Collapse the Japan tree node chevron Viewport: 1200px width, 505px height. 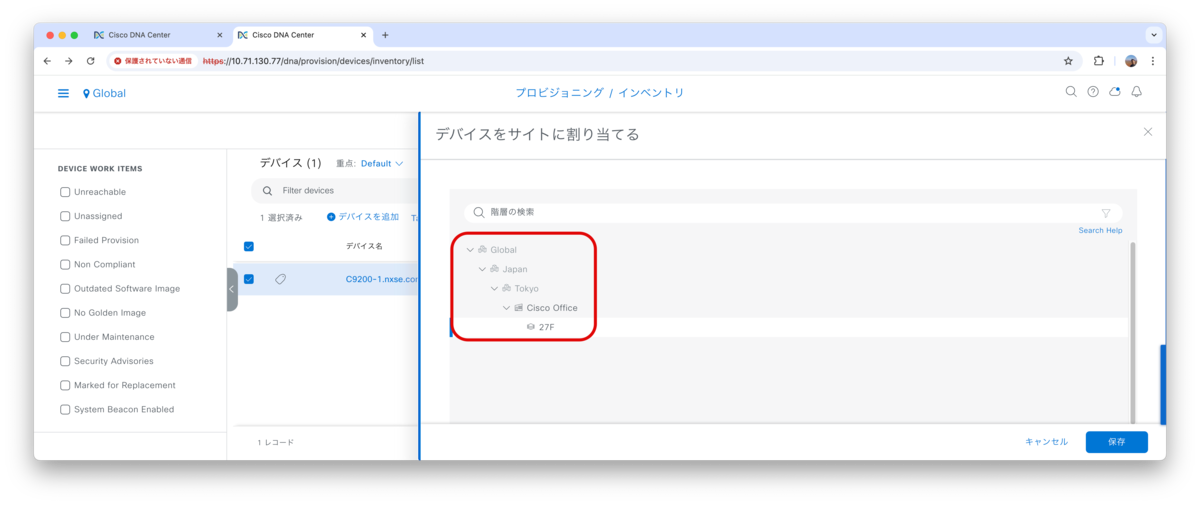coord(482,269)
